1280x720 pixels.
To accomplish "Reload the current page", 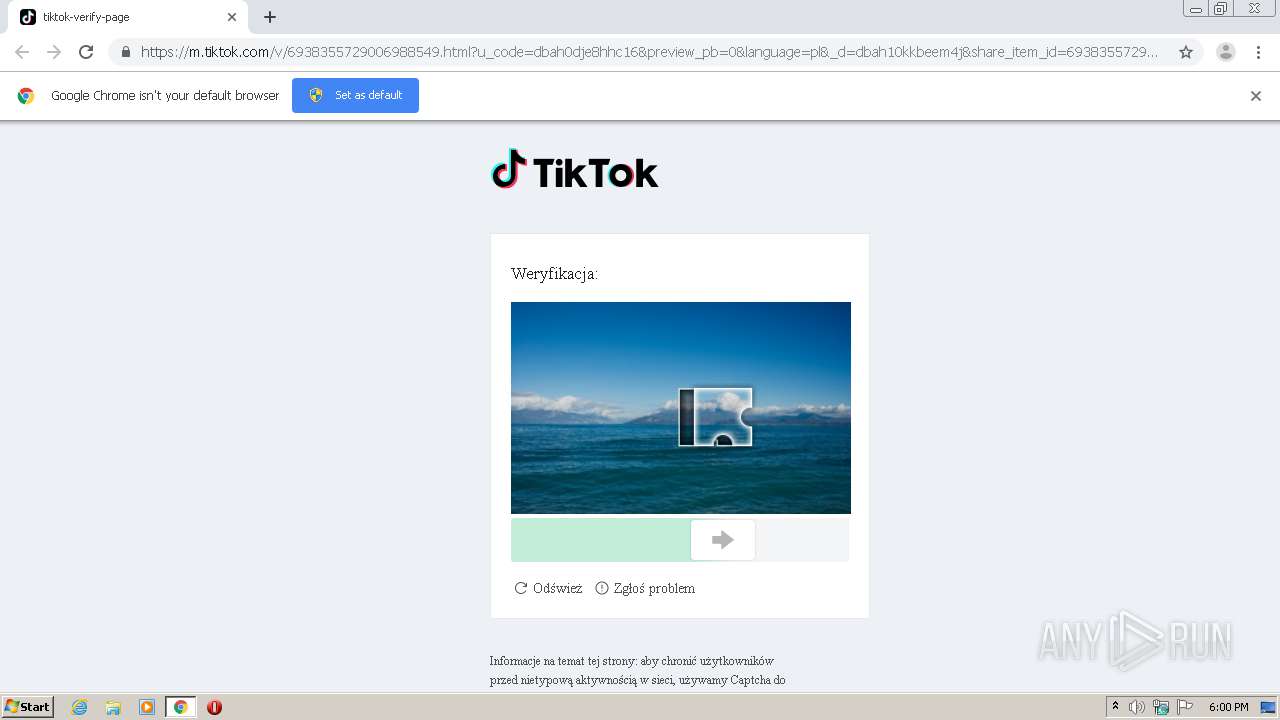I will point(86,52).
